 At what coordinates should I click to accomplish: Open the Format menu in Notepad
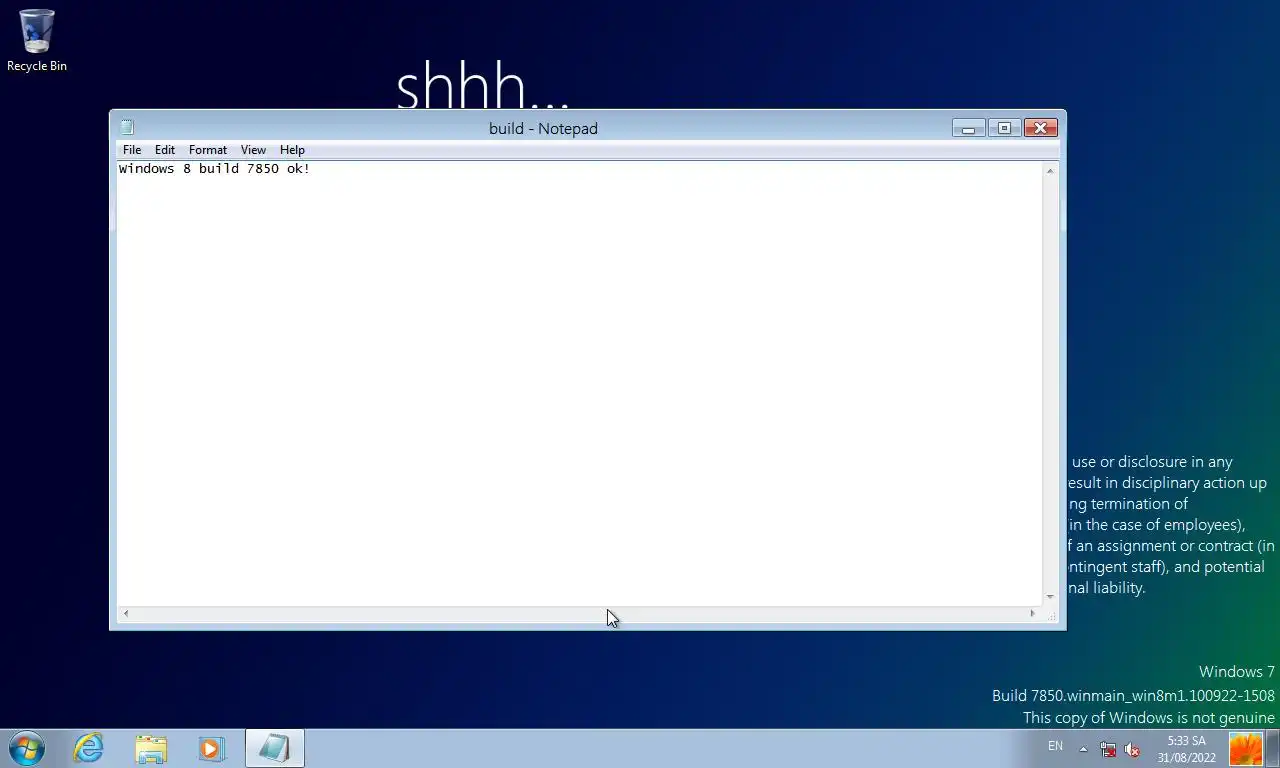tap(208, 150)
